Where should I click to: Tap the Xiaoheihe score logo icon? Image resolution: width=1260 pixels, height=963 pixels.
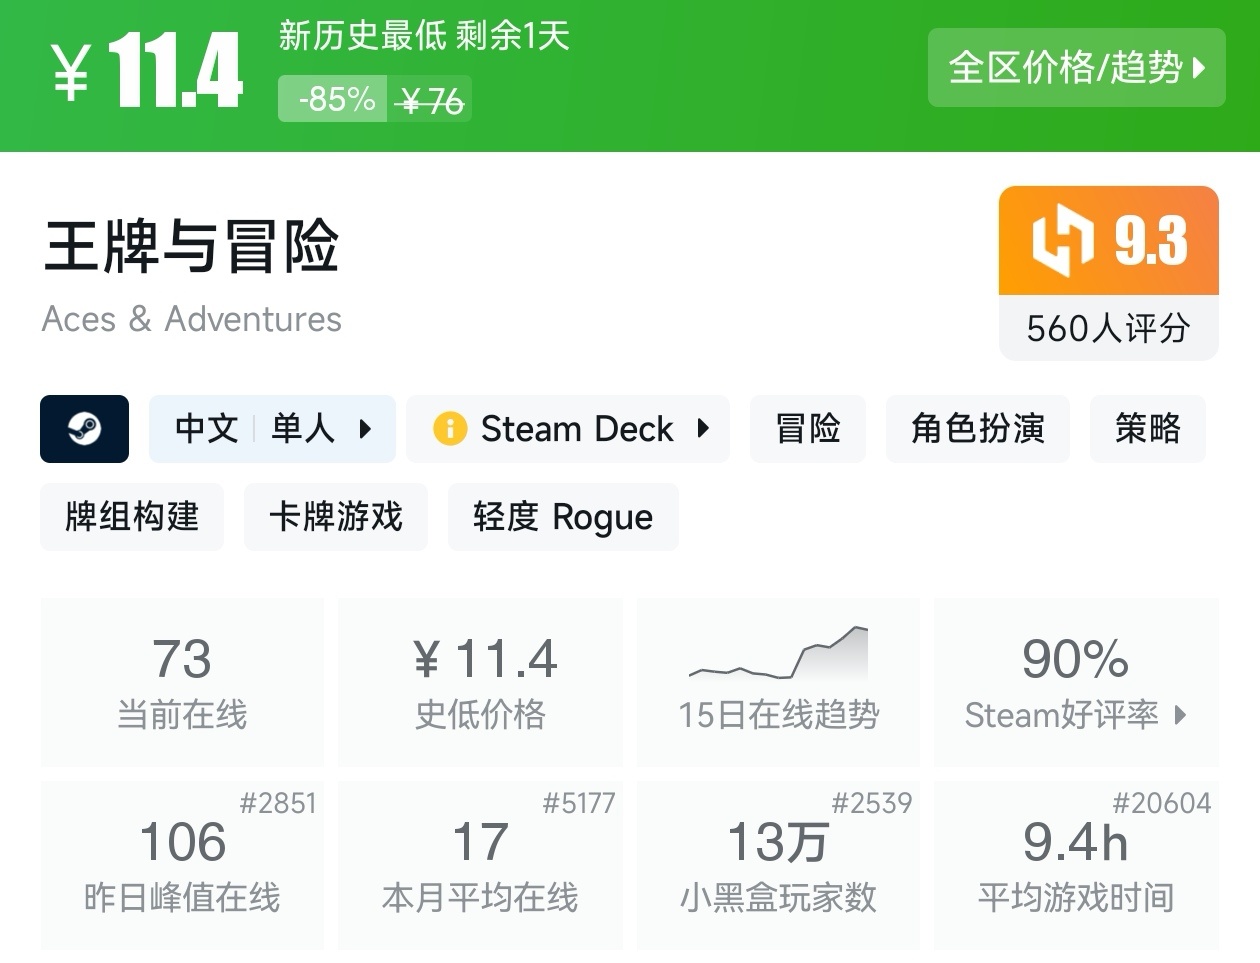pos(1062,240)
